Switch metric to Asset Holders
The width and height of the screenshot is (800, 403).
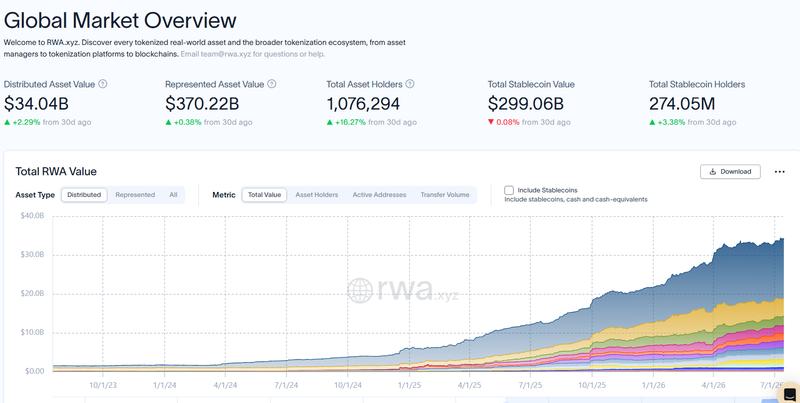point(316,195)
